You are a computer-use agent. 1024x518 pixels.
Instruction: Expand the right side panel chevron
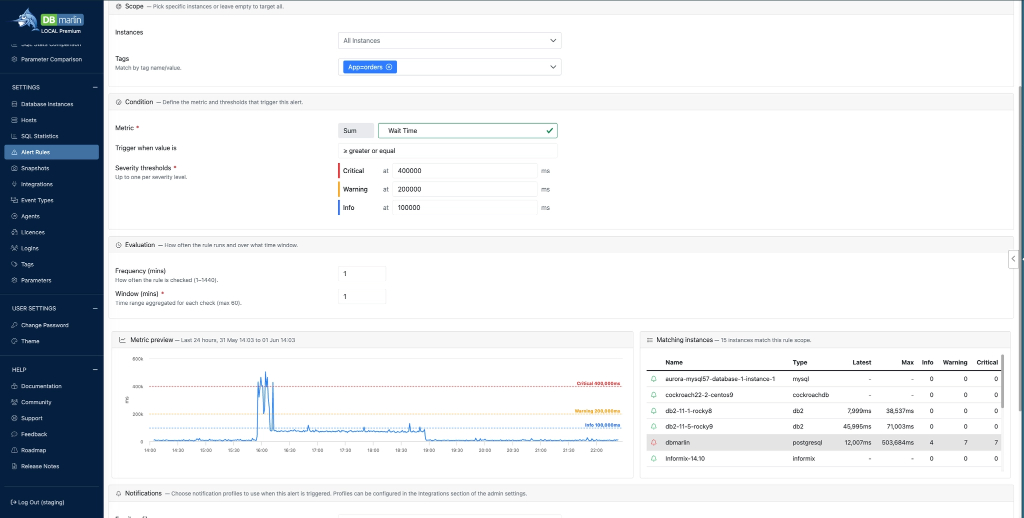click(x=1014, y=259)
